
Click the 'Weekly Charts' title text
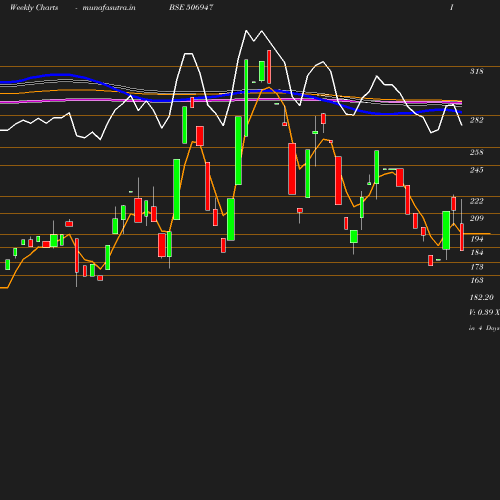34,7
